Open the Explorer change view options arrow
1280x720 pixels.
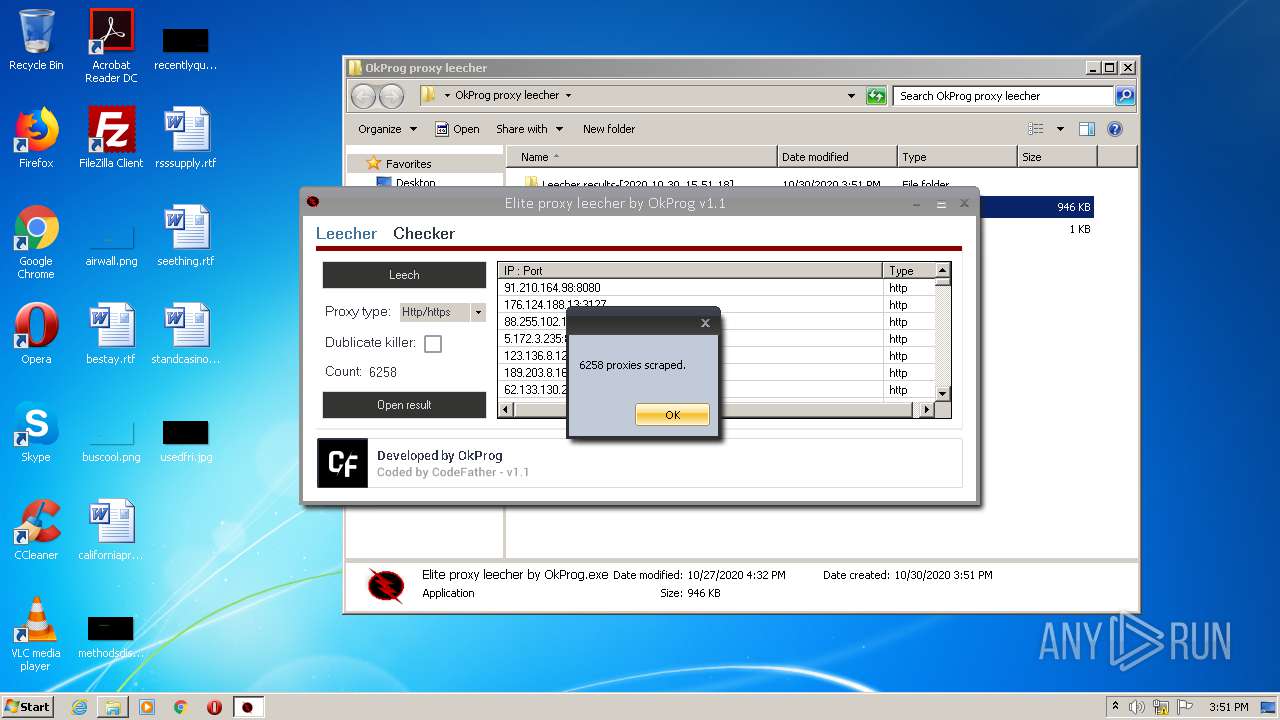[1060, 129]
